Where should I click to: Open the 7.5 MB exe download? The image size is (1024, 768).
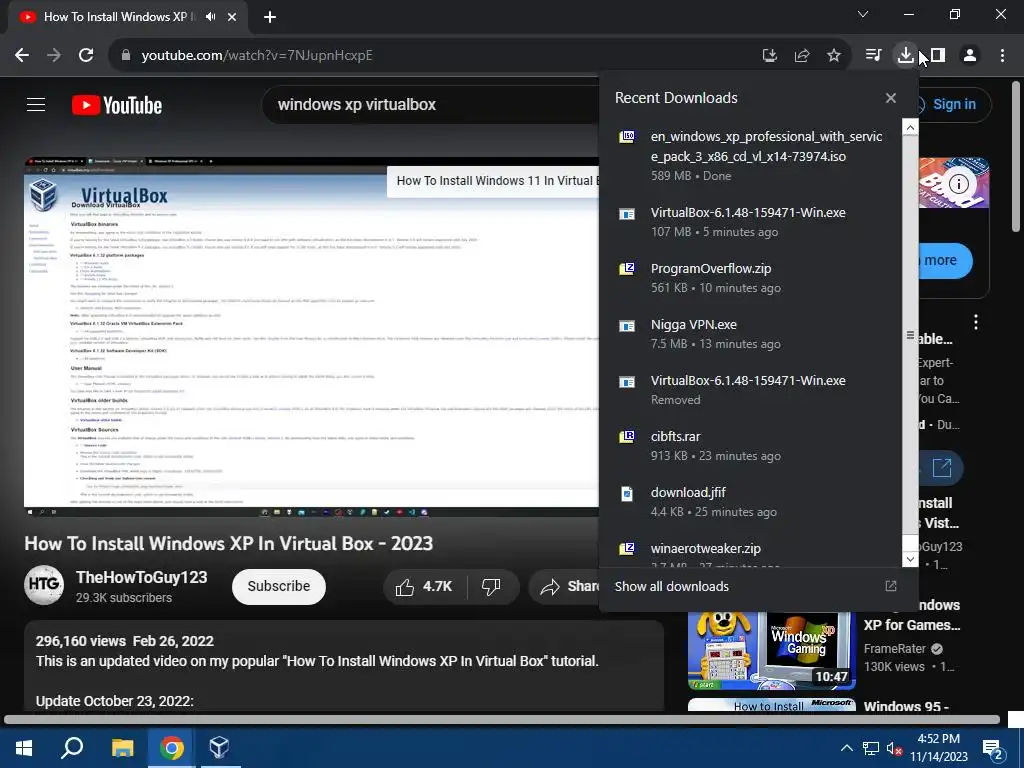coord(751,334)
